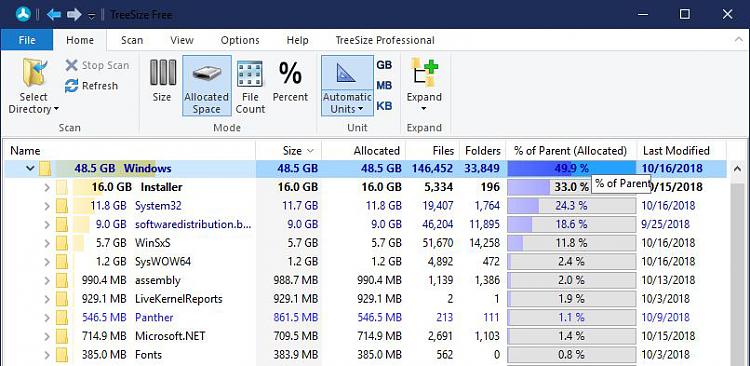Click the scrollbar up arrow

coord(738,168)
